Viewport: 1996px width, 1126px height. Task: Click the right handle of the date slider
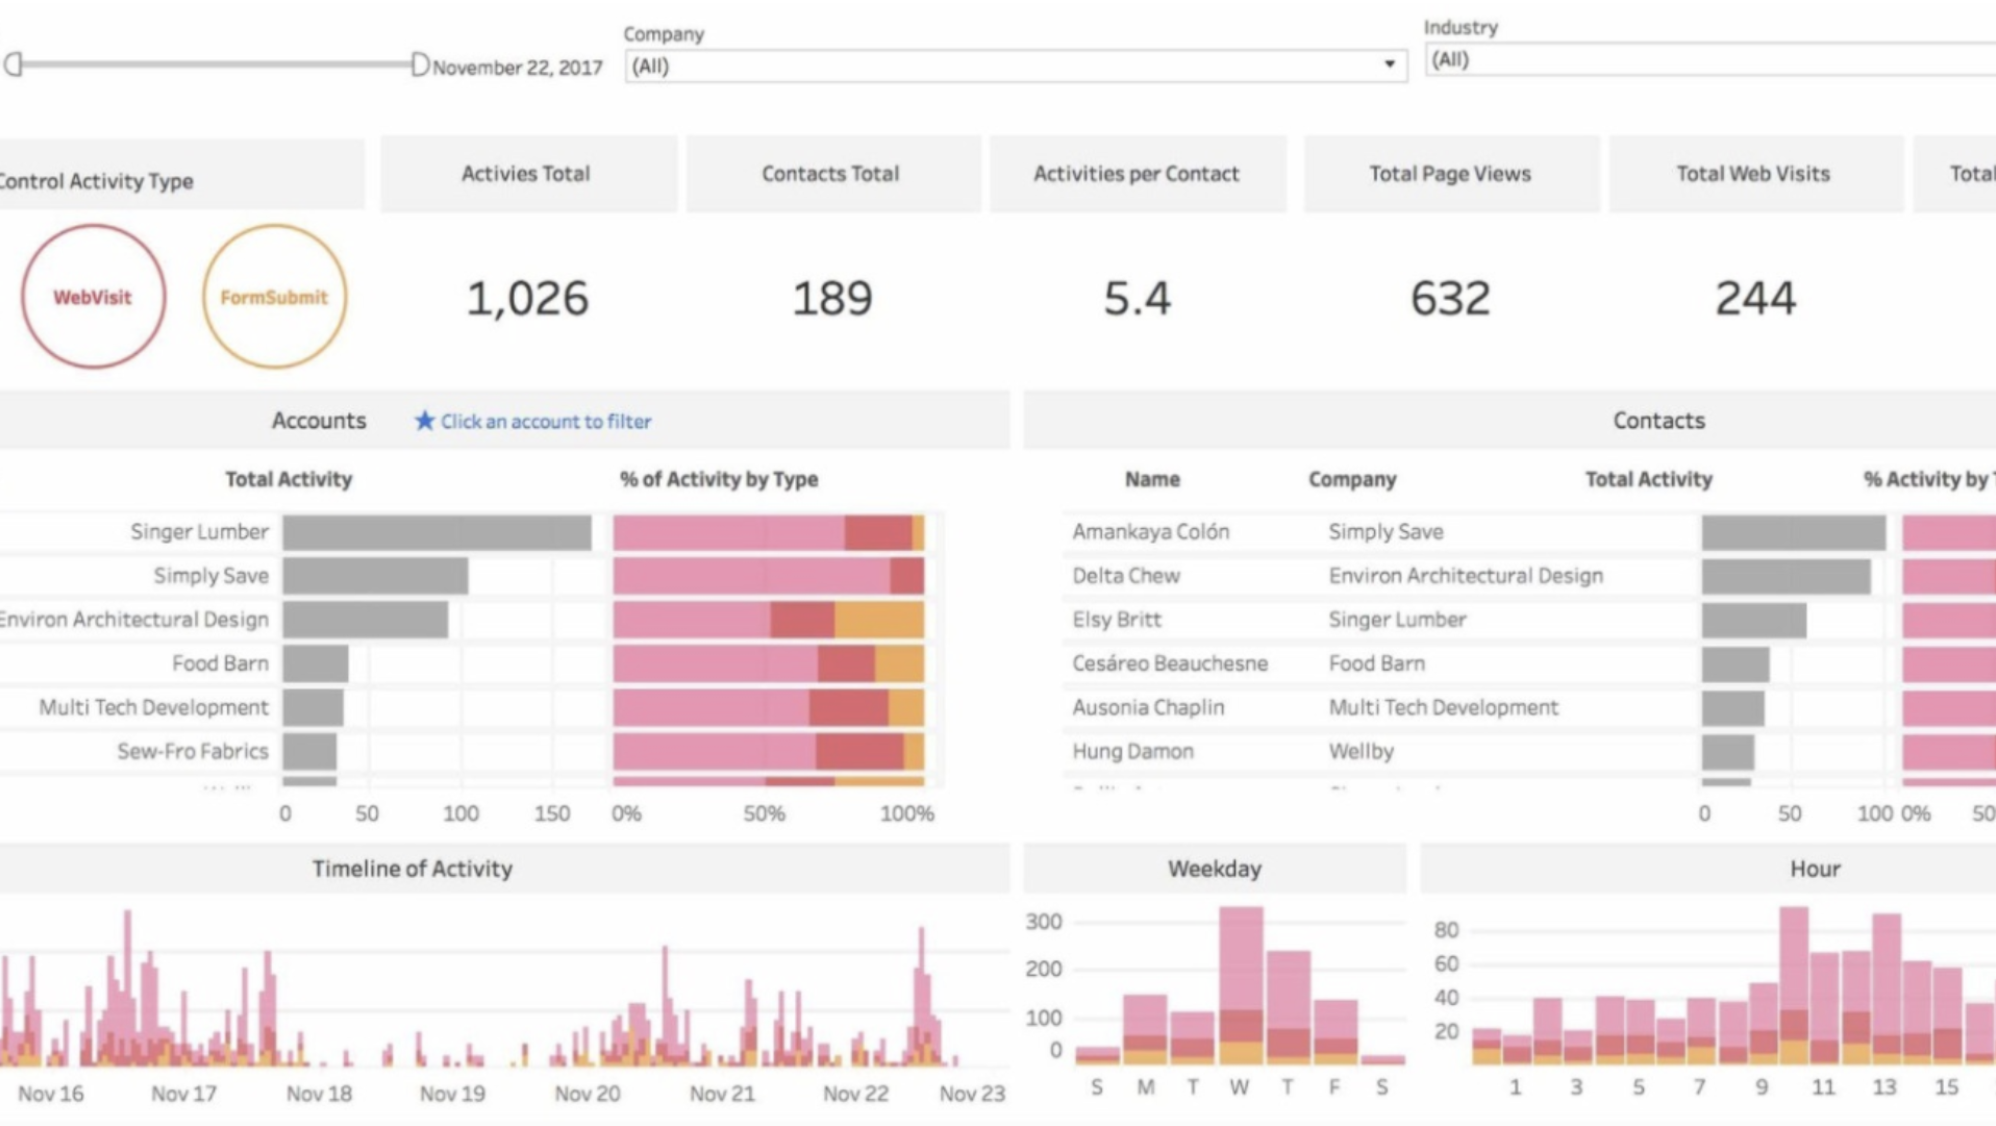[420, 65]
